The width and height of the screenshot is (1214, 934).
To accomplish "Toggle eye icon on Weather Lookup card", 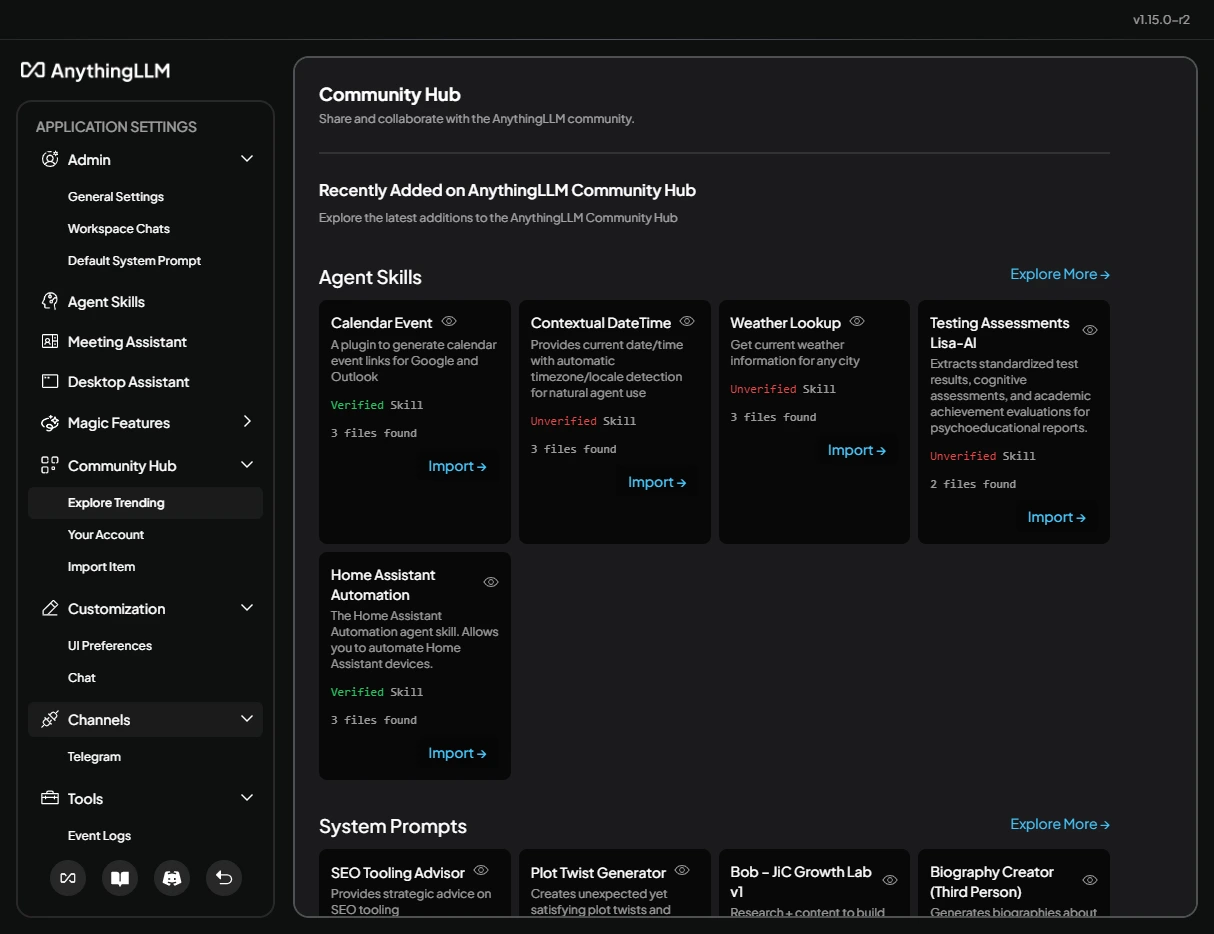I will click(x=857, y=321).
